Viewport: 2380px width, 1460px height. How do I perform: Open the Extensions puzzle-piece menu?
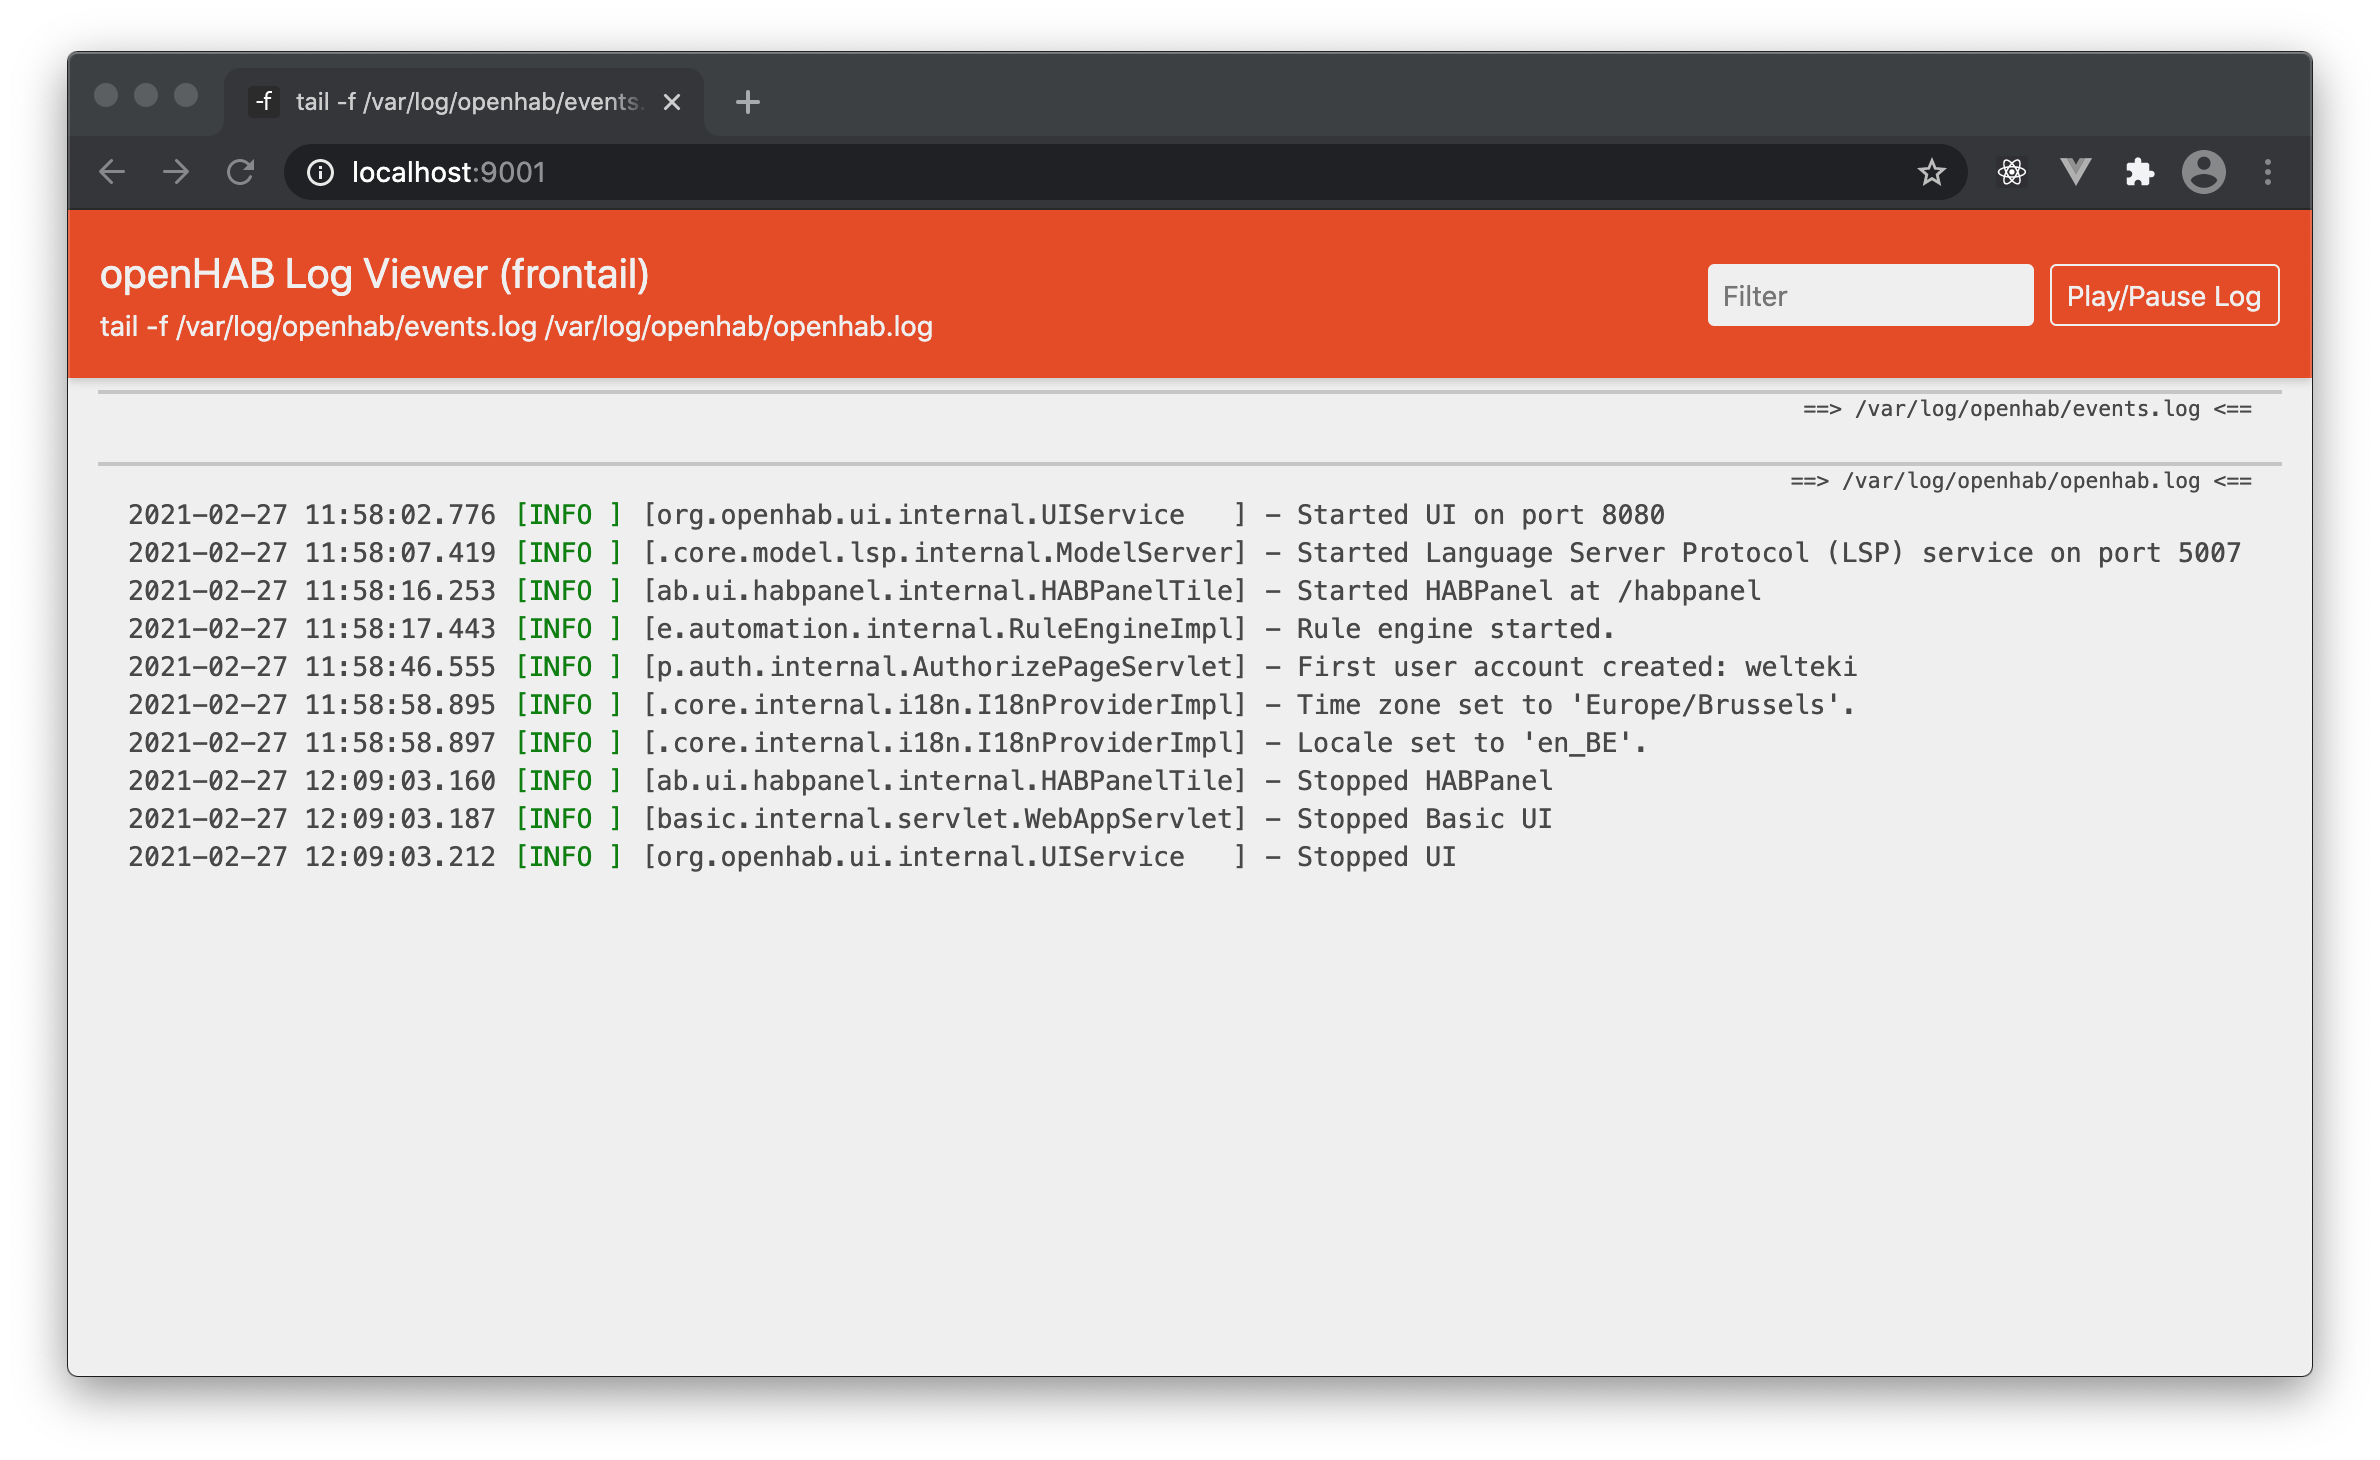2139,172
